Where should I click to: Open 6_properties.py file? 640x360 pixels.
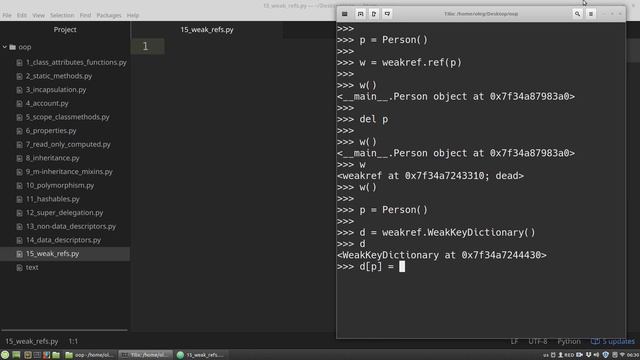[51, 131]
